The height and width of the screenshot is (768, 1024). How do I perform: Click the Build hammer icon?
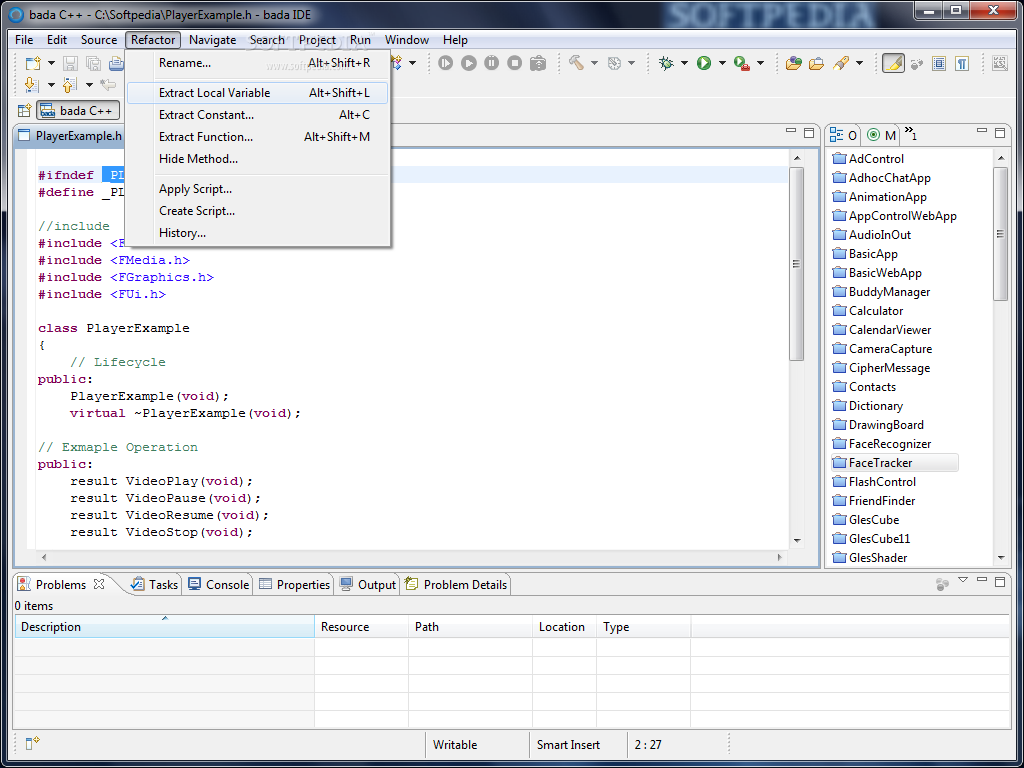point(577,63)
